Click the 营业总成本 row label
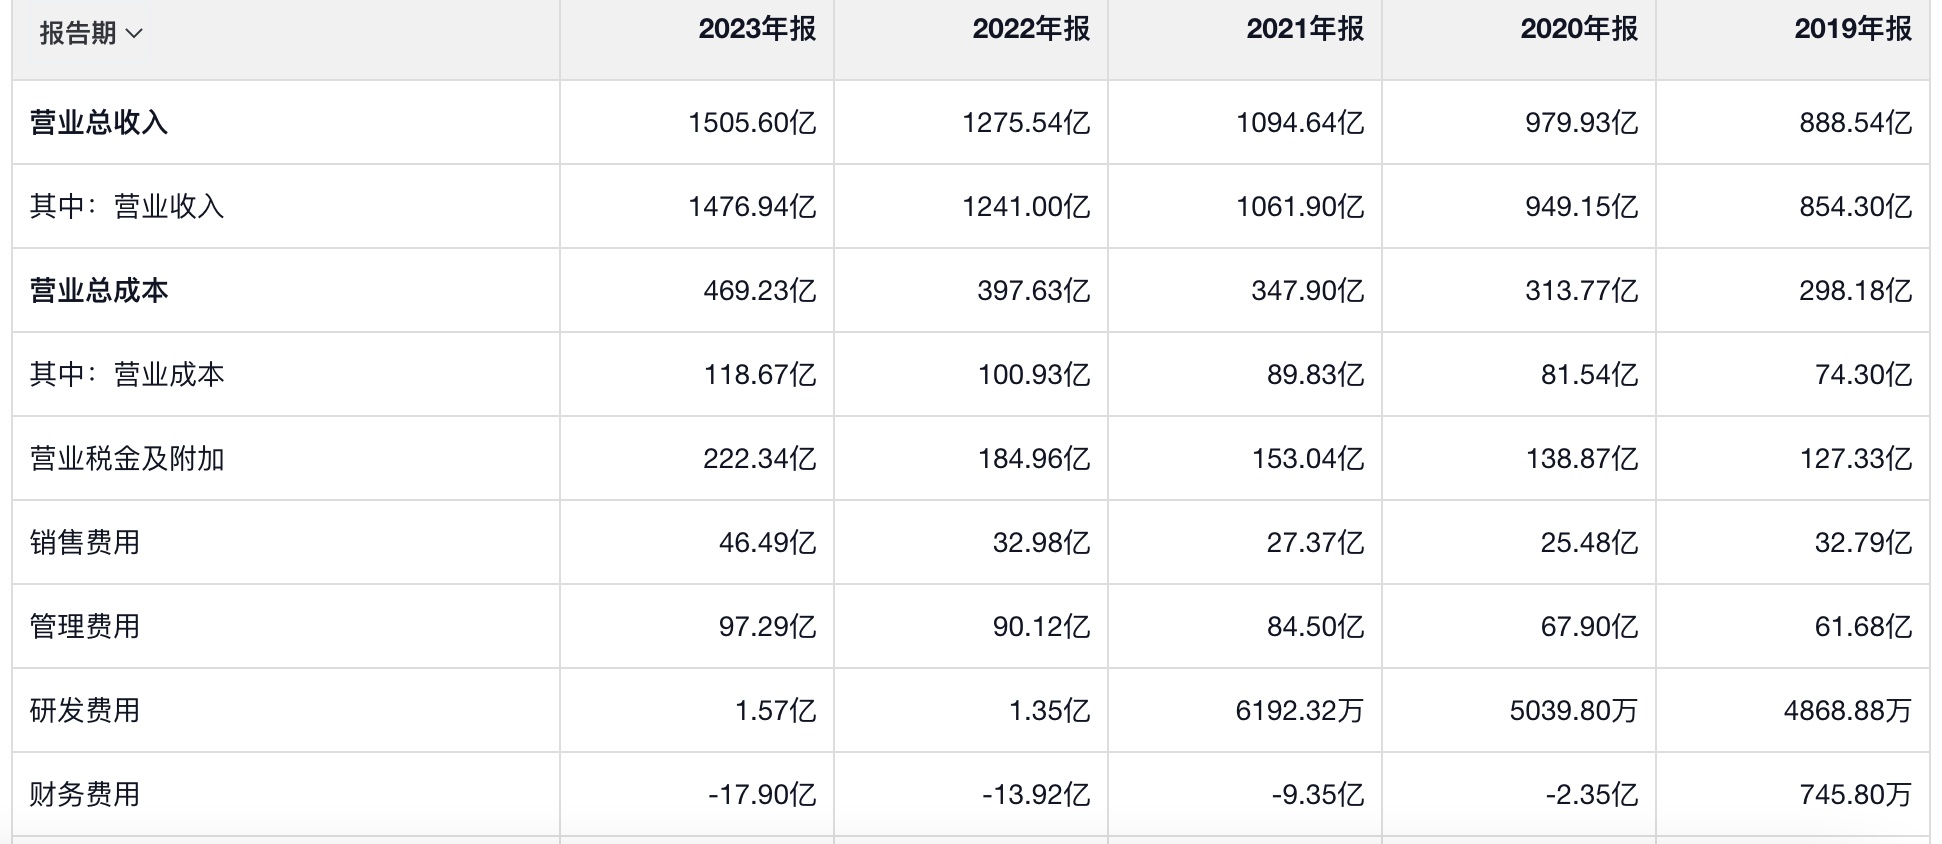 (99, 291)
